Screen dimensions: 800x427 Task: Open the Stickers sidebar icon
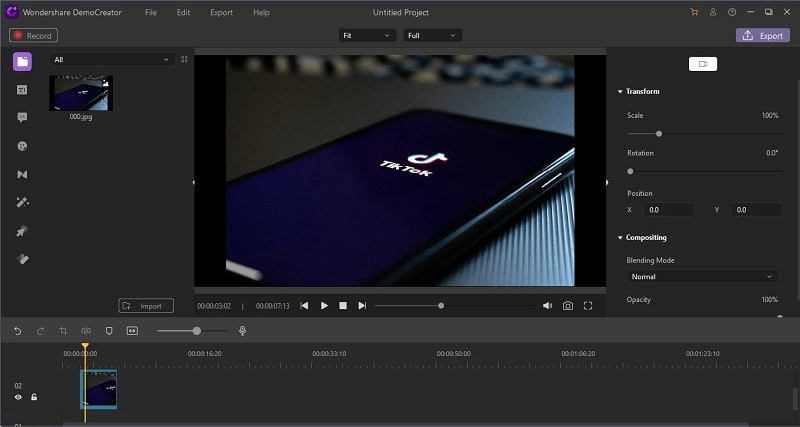[x=22, y=146]
